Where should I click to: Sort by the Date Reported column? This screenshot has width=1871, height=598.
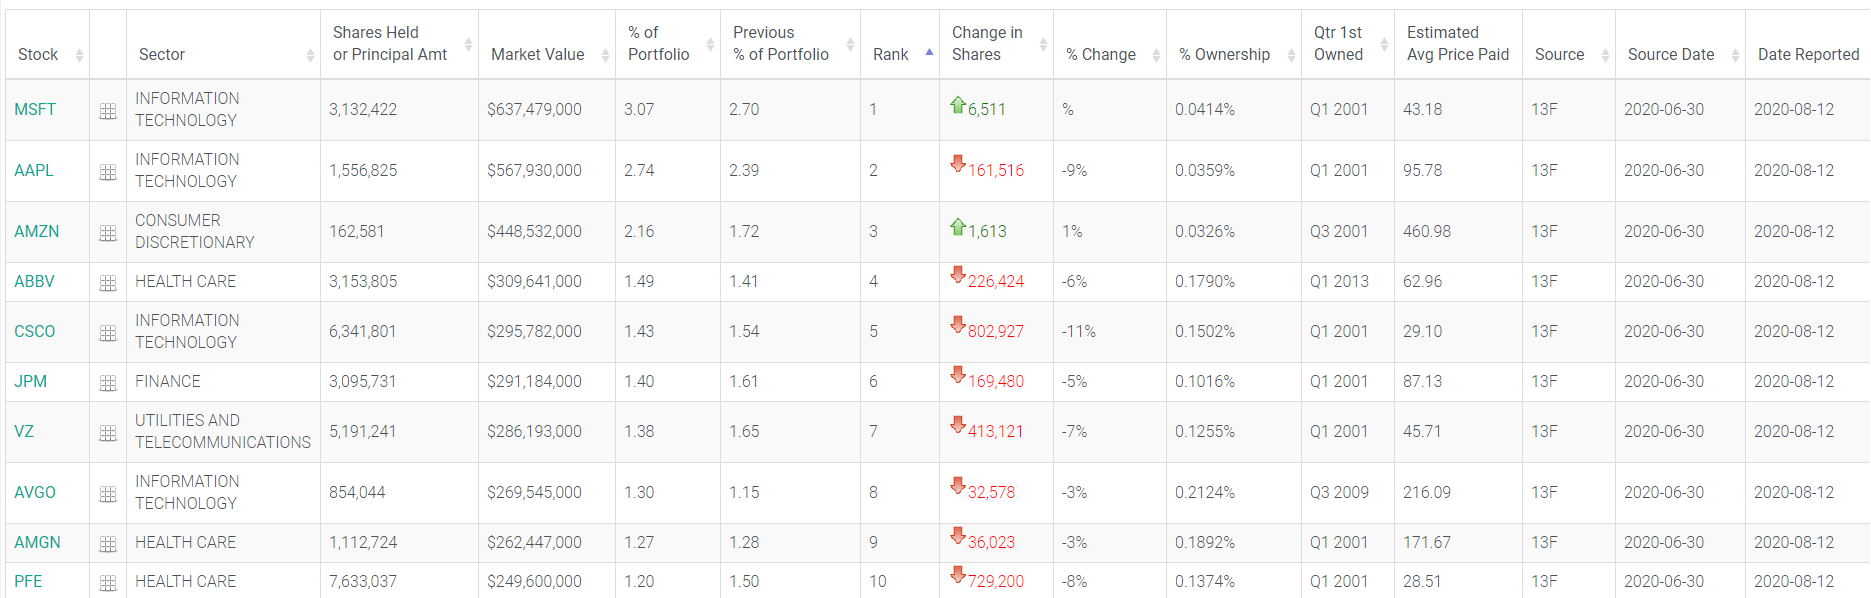[1808, 45]
